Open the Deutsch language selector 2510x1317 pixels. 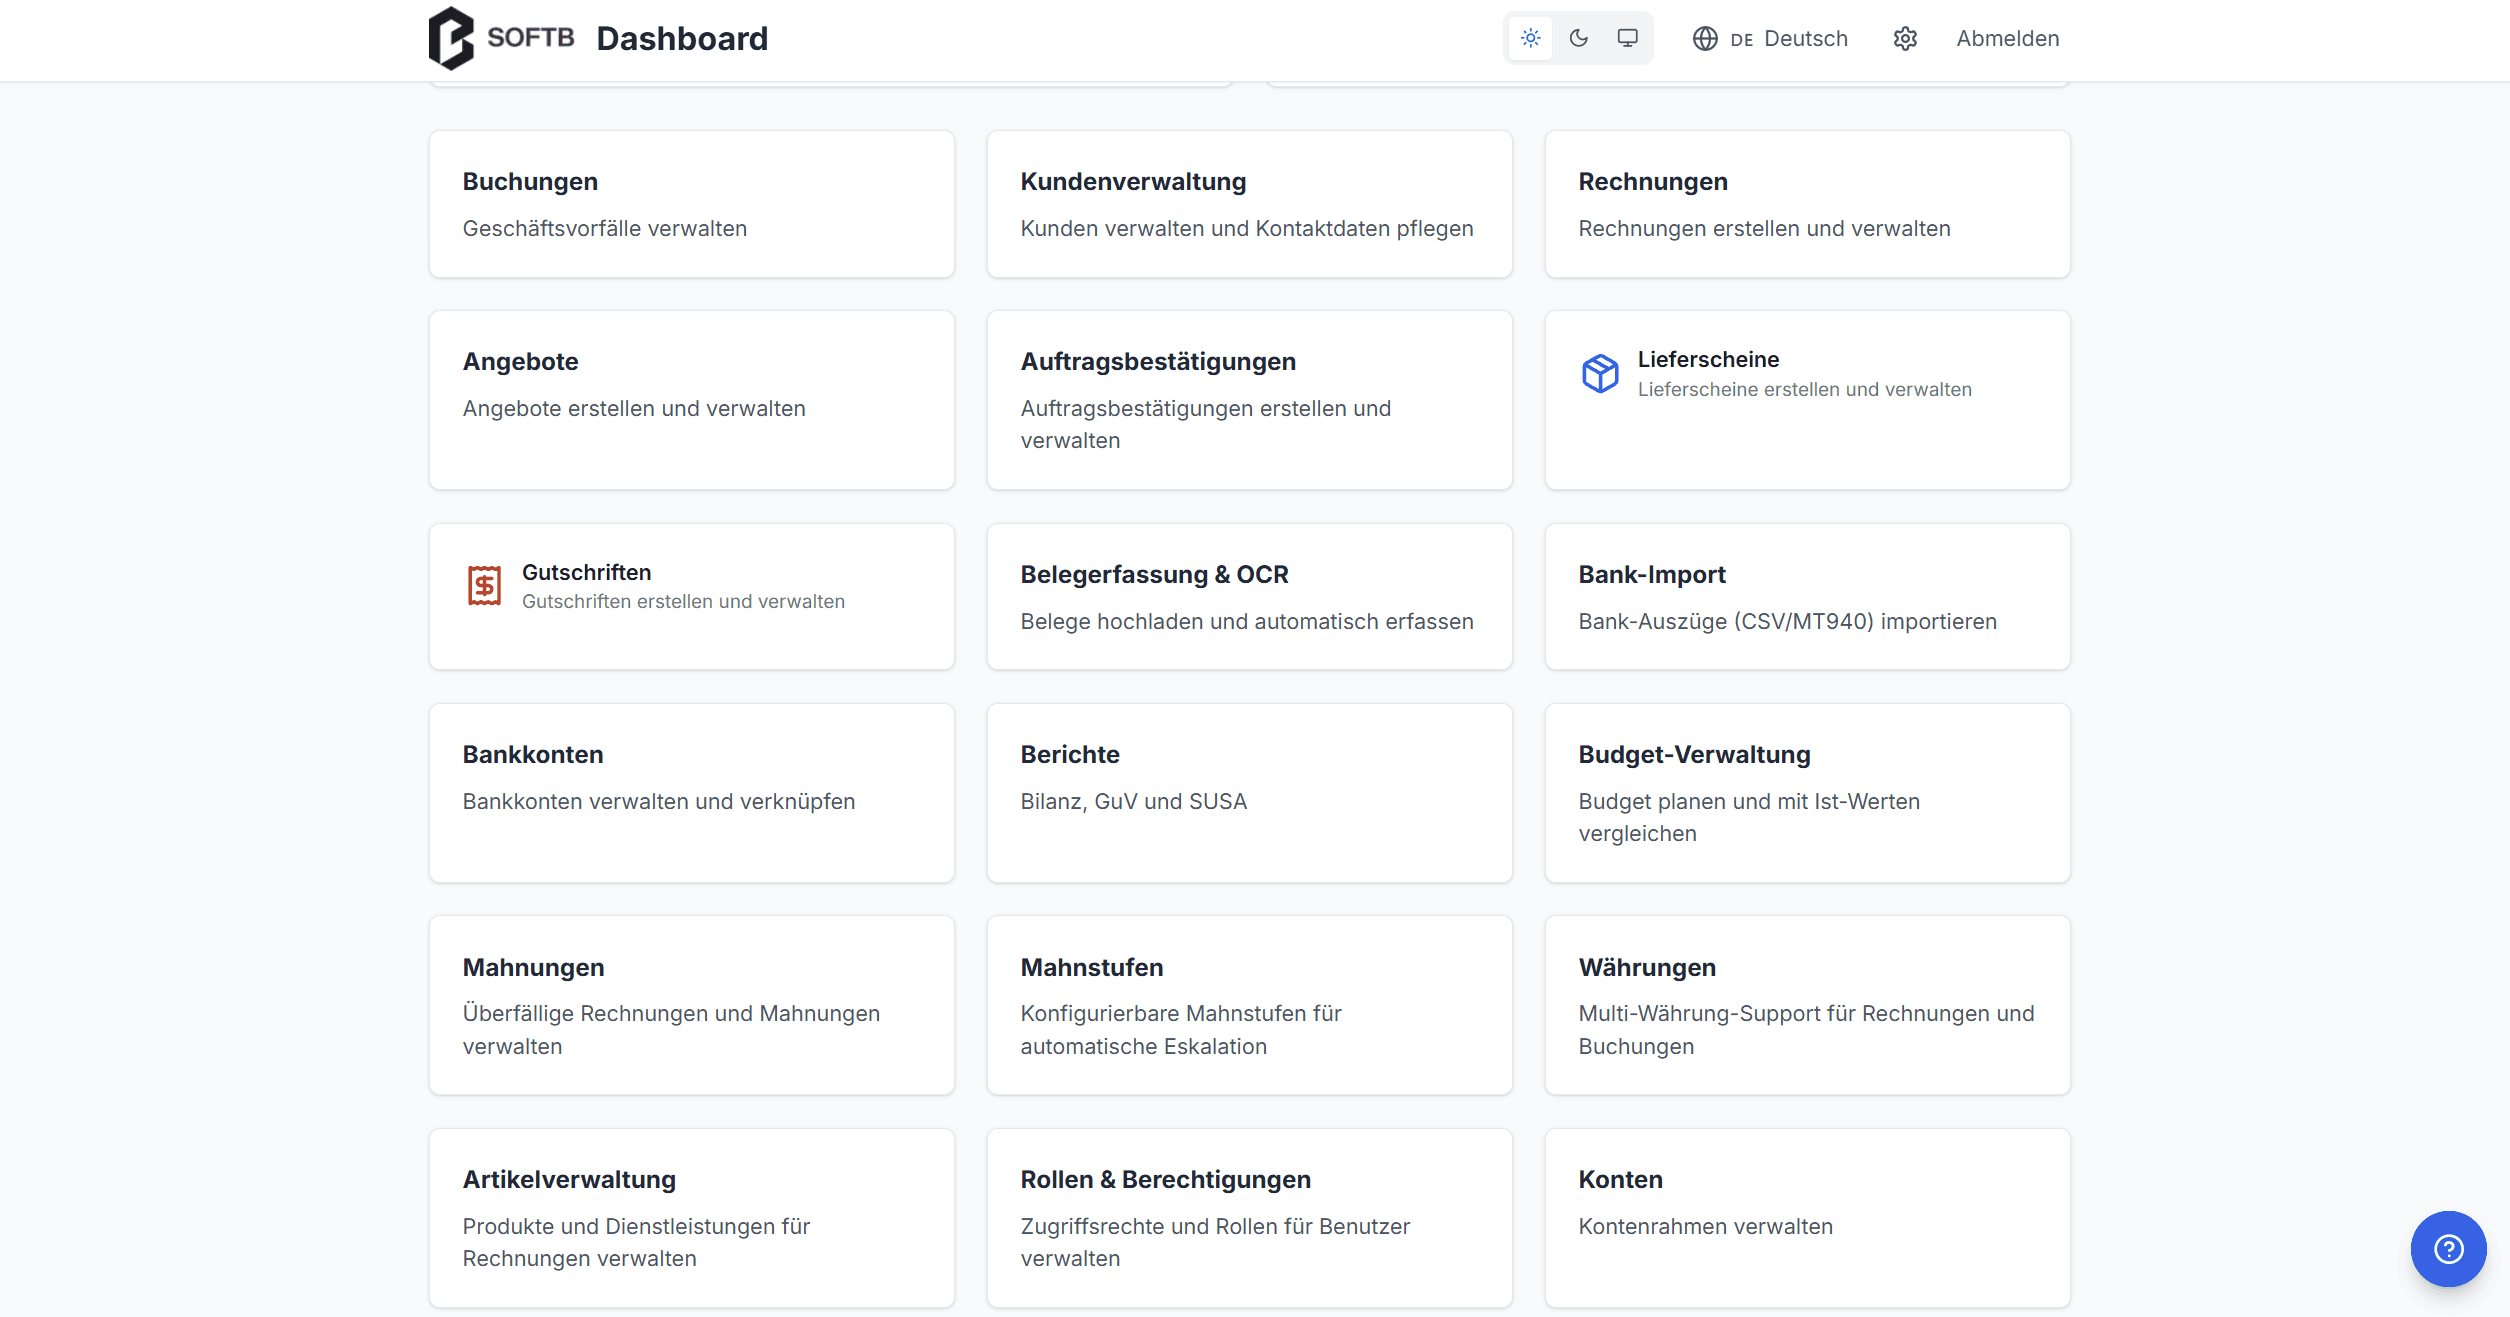[x=1788, y=38]
